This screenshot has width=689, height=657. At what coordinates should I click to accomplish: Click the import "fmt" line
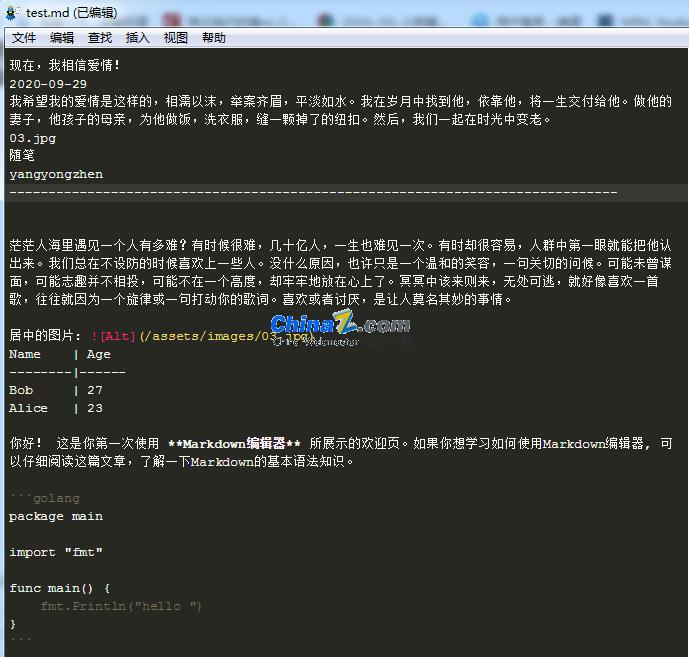coord(56,552)
